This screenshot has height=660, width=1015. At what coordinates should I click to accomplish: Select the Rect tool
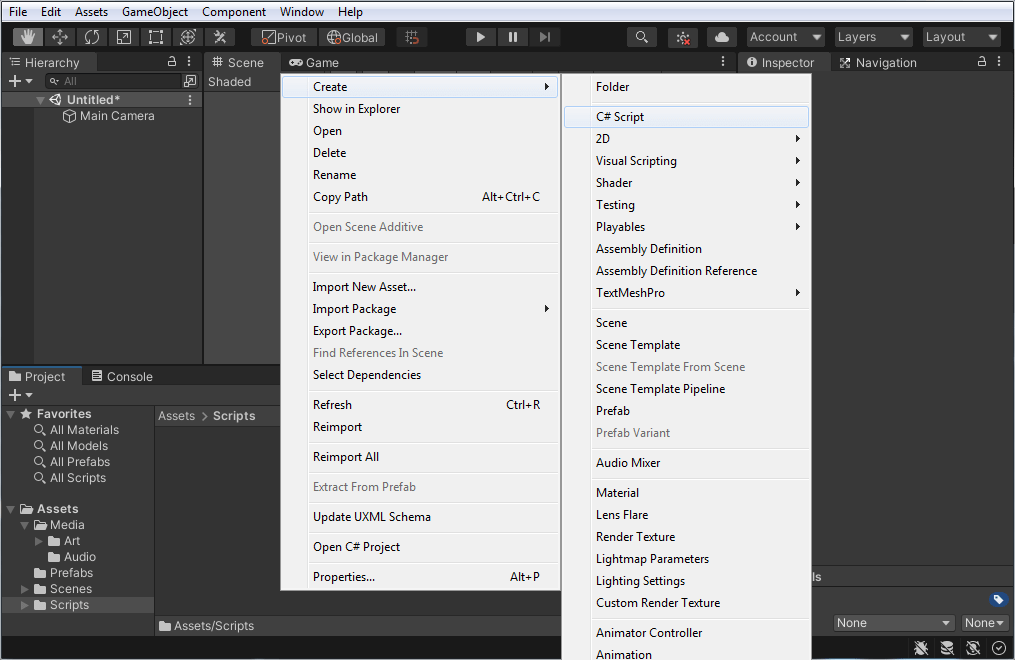(x=155, y=36)
